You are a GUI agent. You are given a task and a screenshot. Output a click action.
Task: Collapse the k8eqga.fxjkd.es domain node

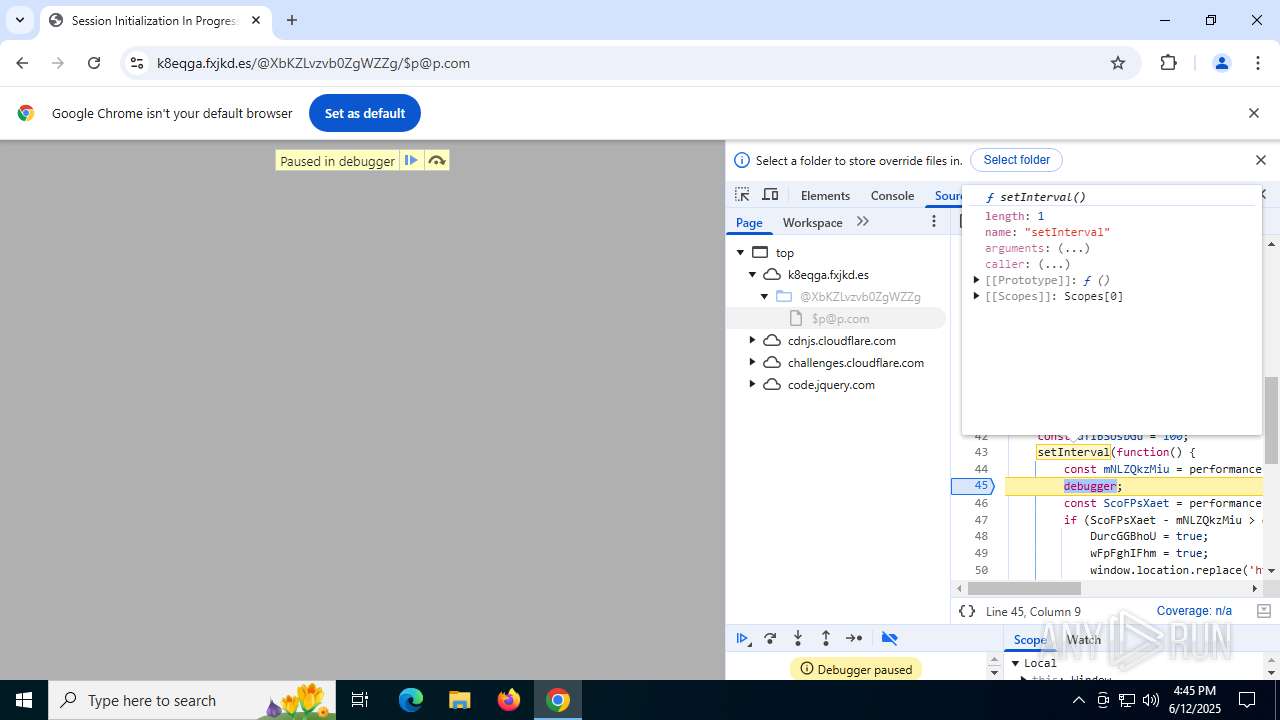pyautogui.click(x=753, y=274)
